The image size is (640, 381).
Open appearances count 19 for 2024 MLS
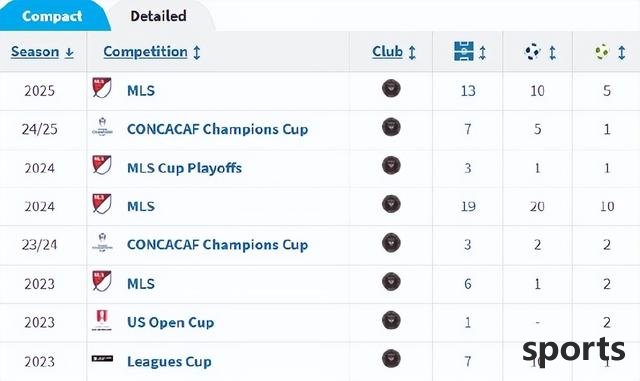tap(468, 206)
